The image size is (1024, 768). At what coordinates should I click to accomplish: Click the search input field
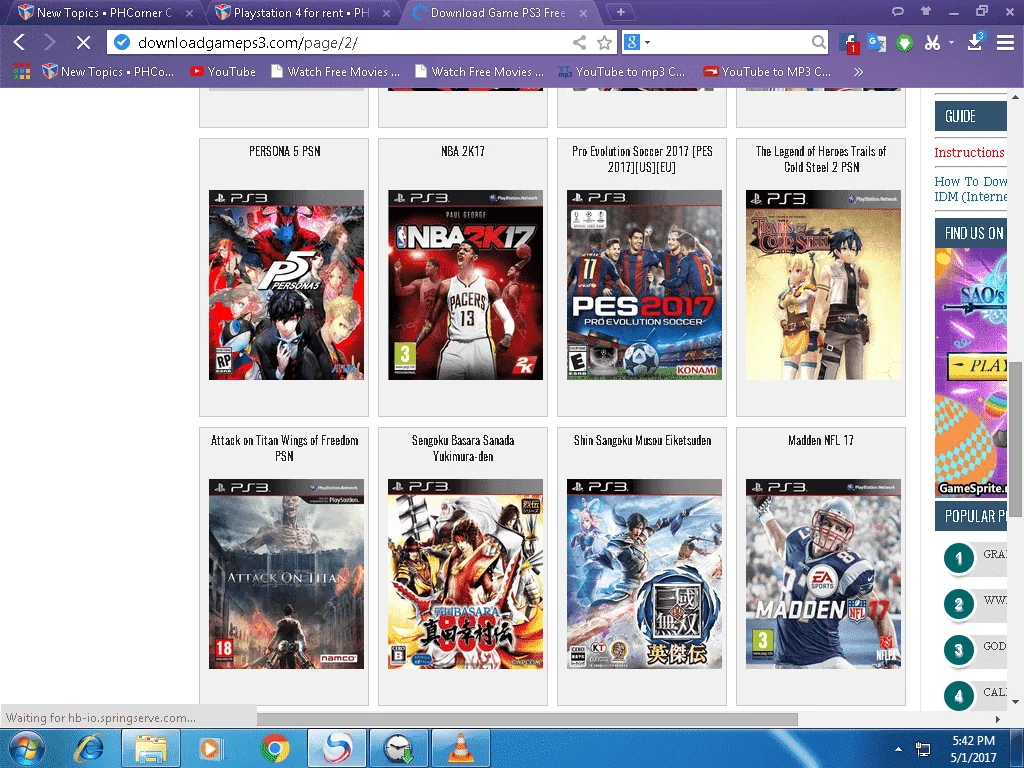[x=730, y=43]
